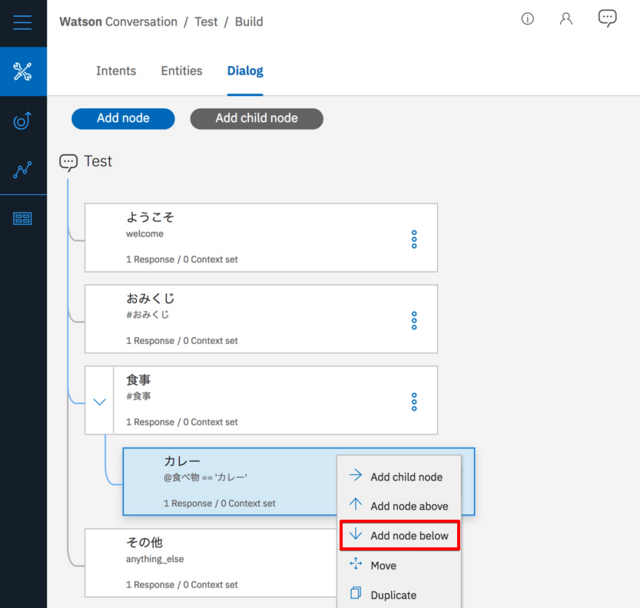640x608 pixels.
Task: Collapse the 食事 node children
Action: pyautogui.click(x=100, y=402)
